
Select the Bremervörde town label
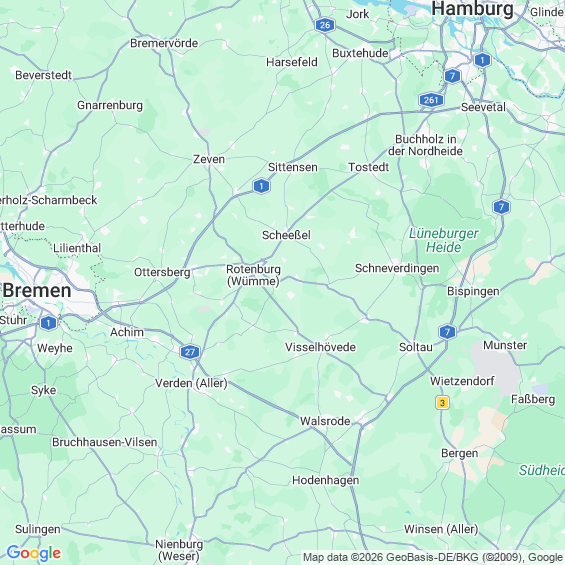point(164,43)
